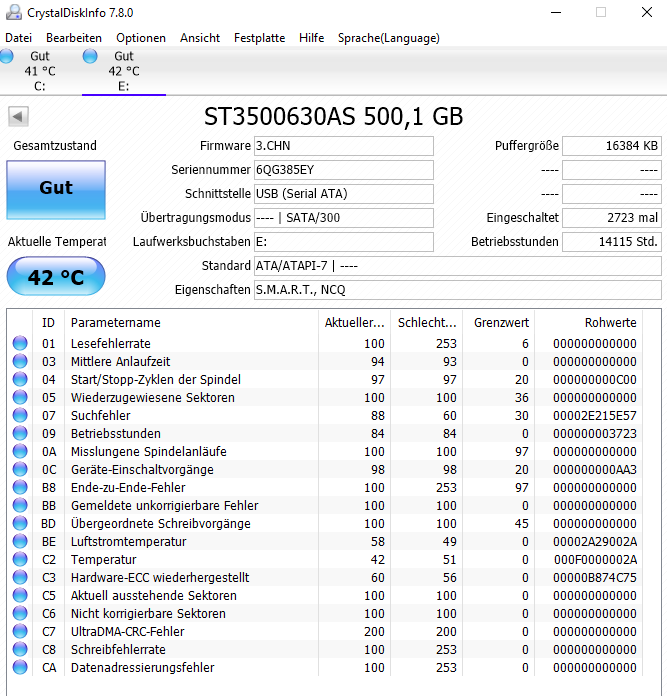The height and width of the screenshot is (696, 667).
Task: Select the E: drive tab
Action: pyautogui.click(x=124, y=71)
